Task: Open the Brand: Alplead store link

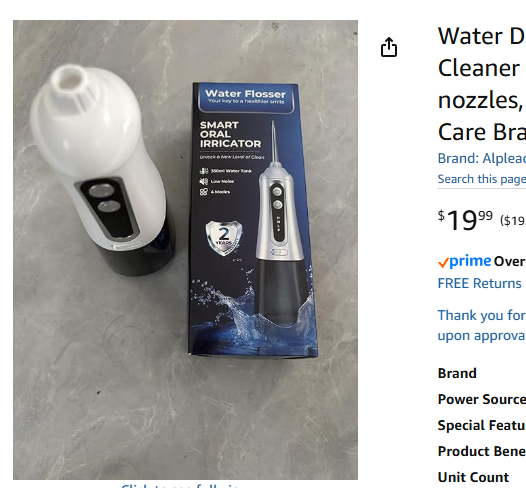Action: [x=482, y=158]
